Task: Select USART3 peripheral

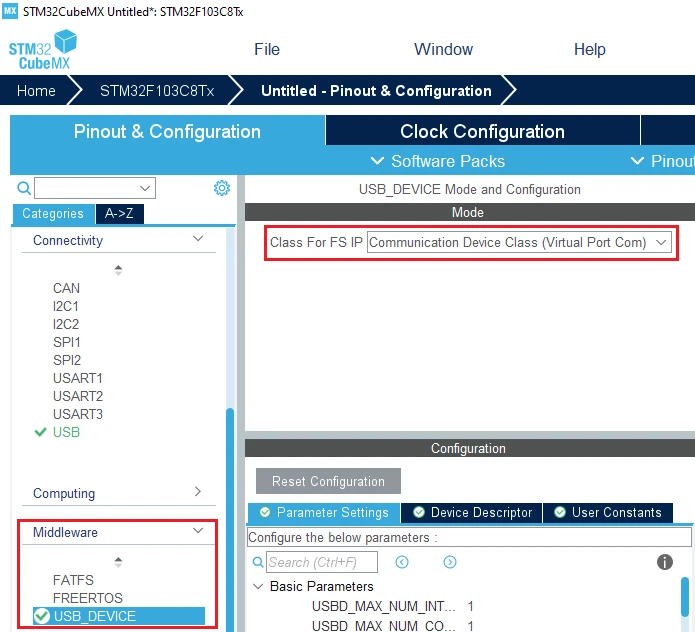Action: point(78,414)
